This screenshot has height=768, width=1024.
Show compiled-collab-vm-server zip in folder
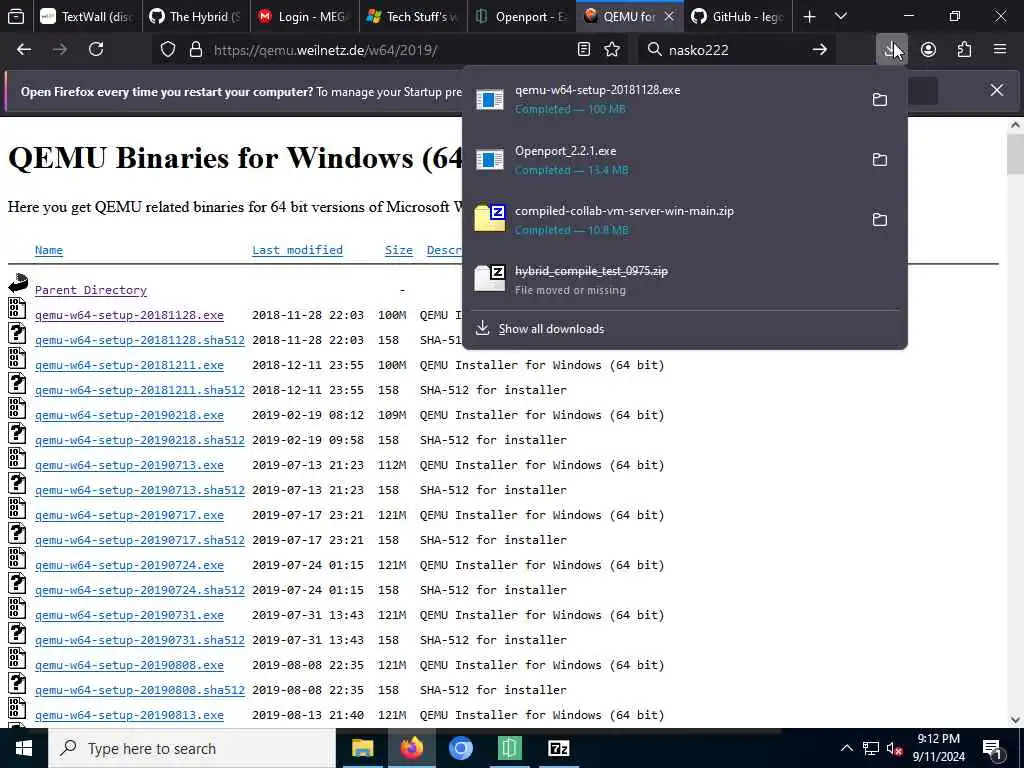(x=880, y=219)
